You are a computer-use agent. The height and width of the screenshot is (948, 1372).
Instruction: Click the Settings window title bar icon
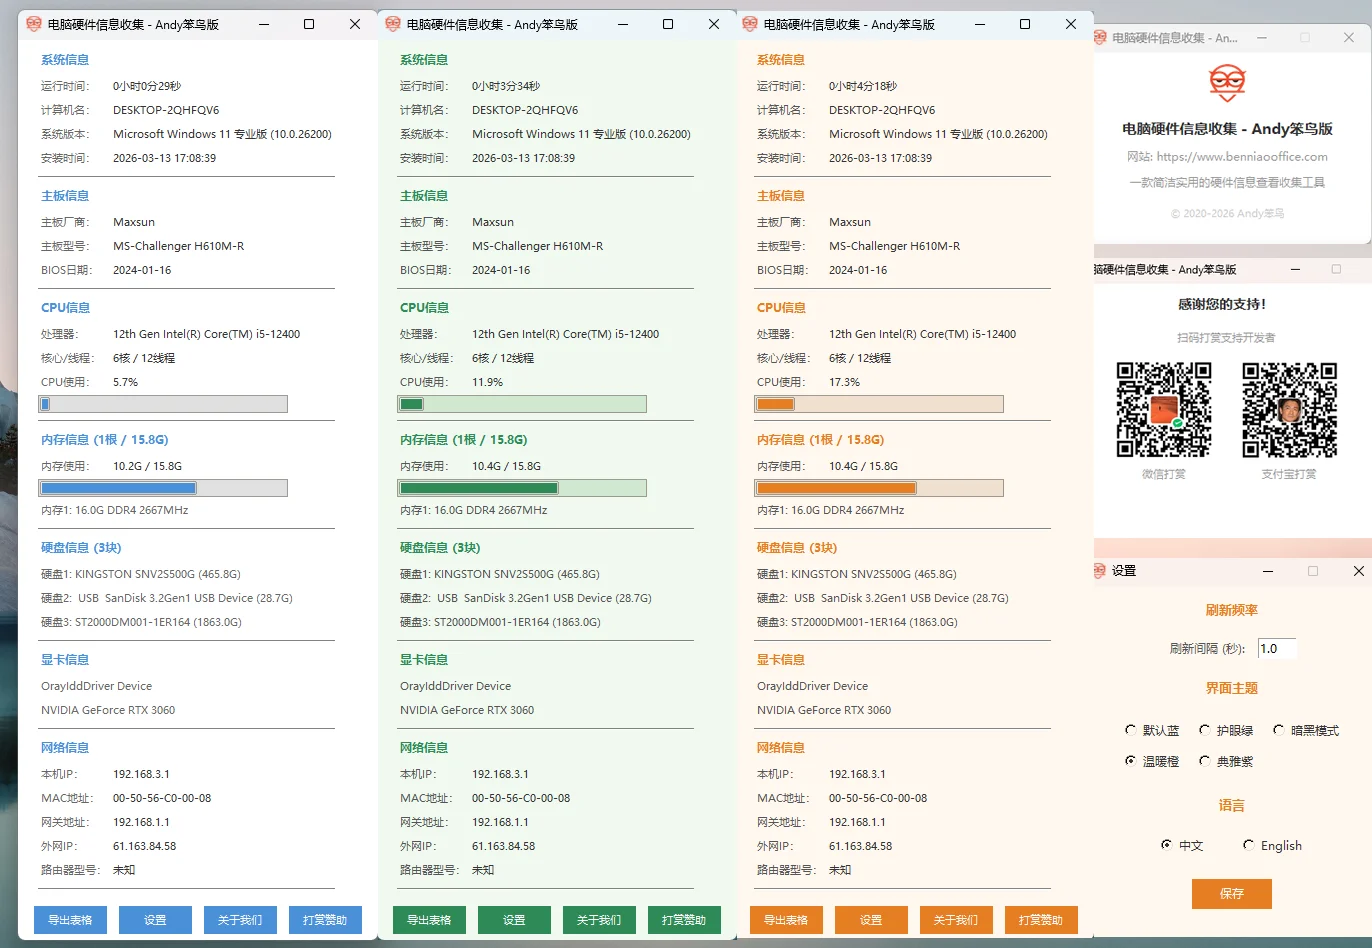(1100, 570)
